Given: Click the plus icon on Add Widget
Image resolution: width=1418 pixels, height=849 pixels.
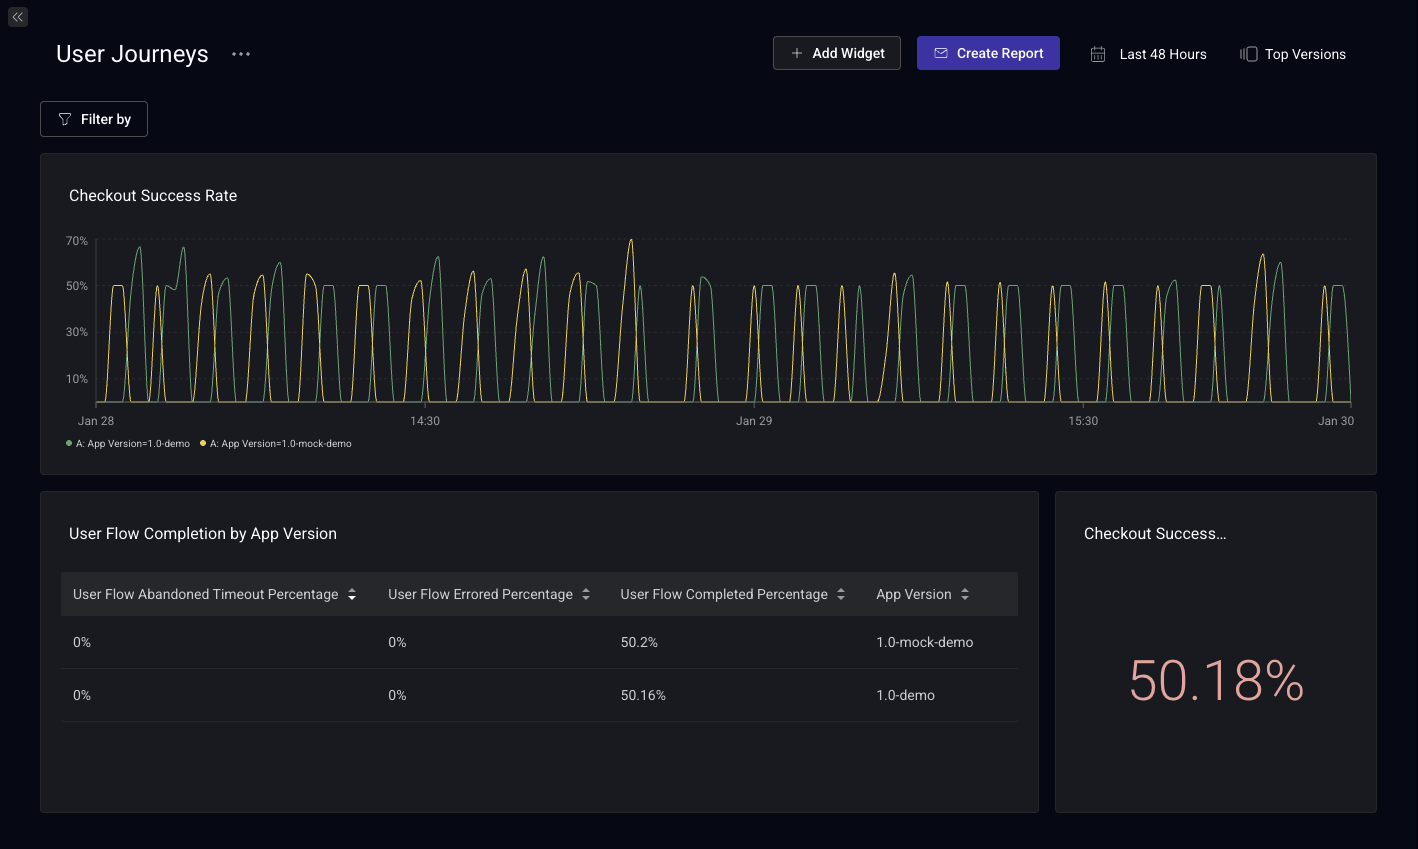Looking at the screenshot, I should [x=797, y=53].
